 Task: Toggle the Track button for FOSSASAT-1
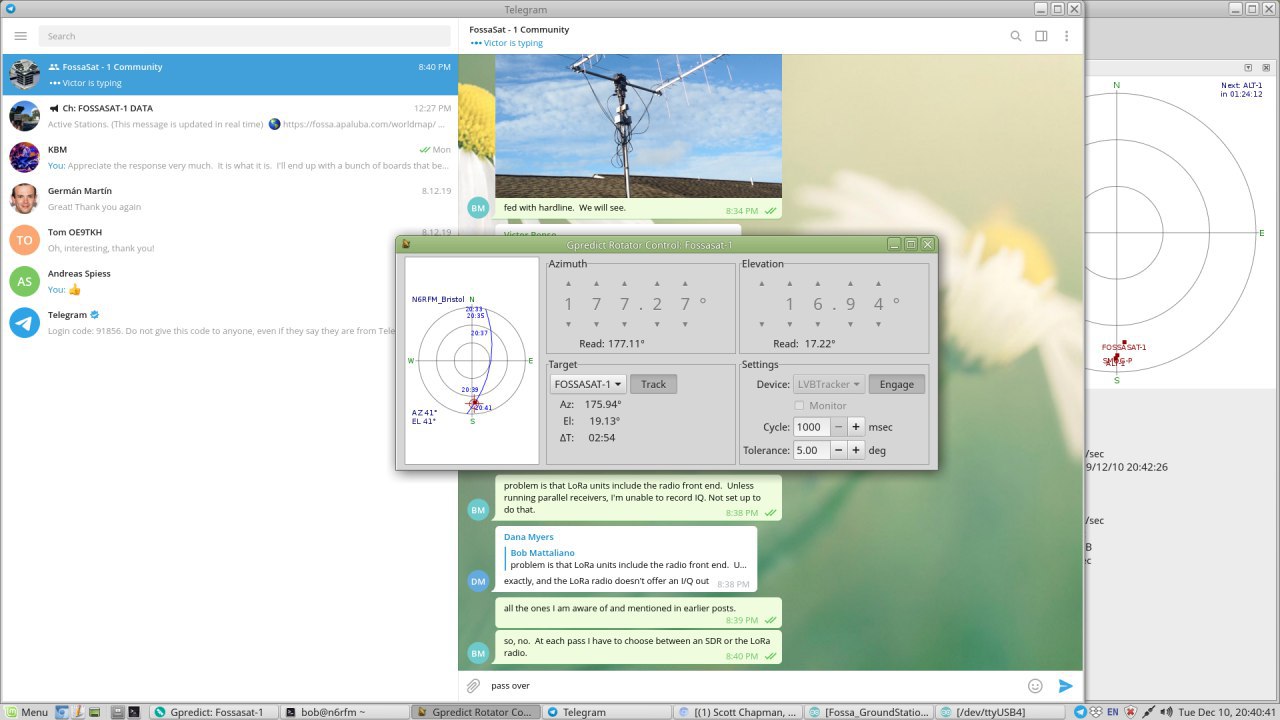653,384
